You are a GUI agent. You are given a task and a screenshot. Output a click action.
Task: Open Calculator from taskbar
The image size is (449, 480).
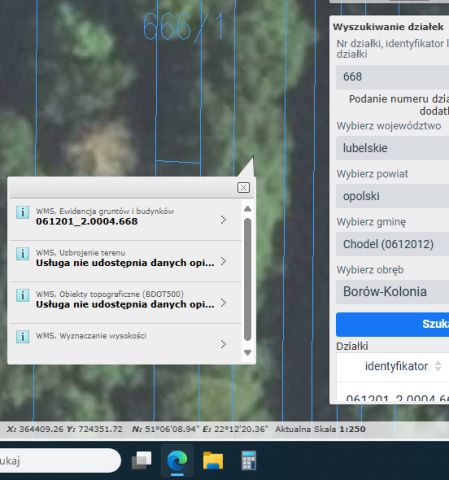click(249, 460)
